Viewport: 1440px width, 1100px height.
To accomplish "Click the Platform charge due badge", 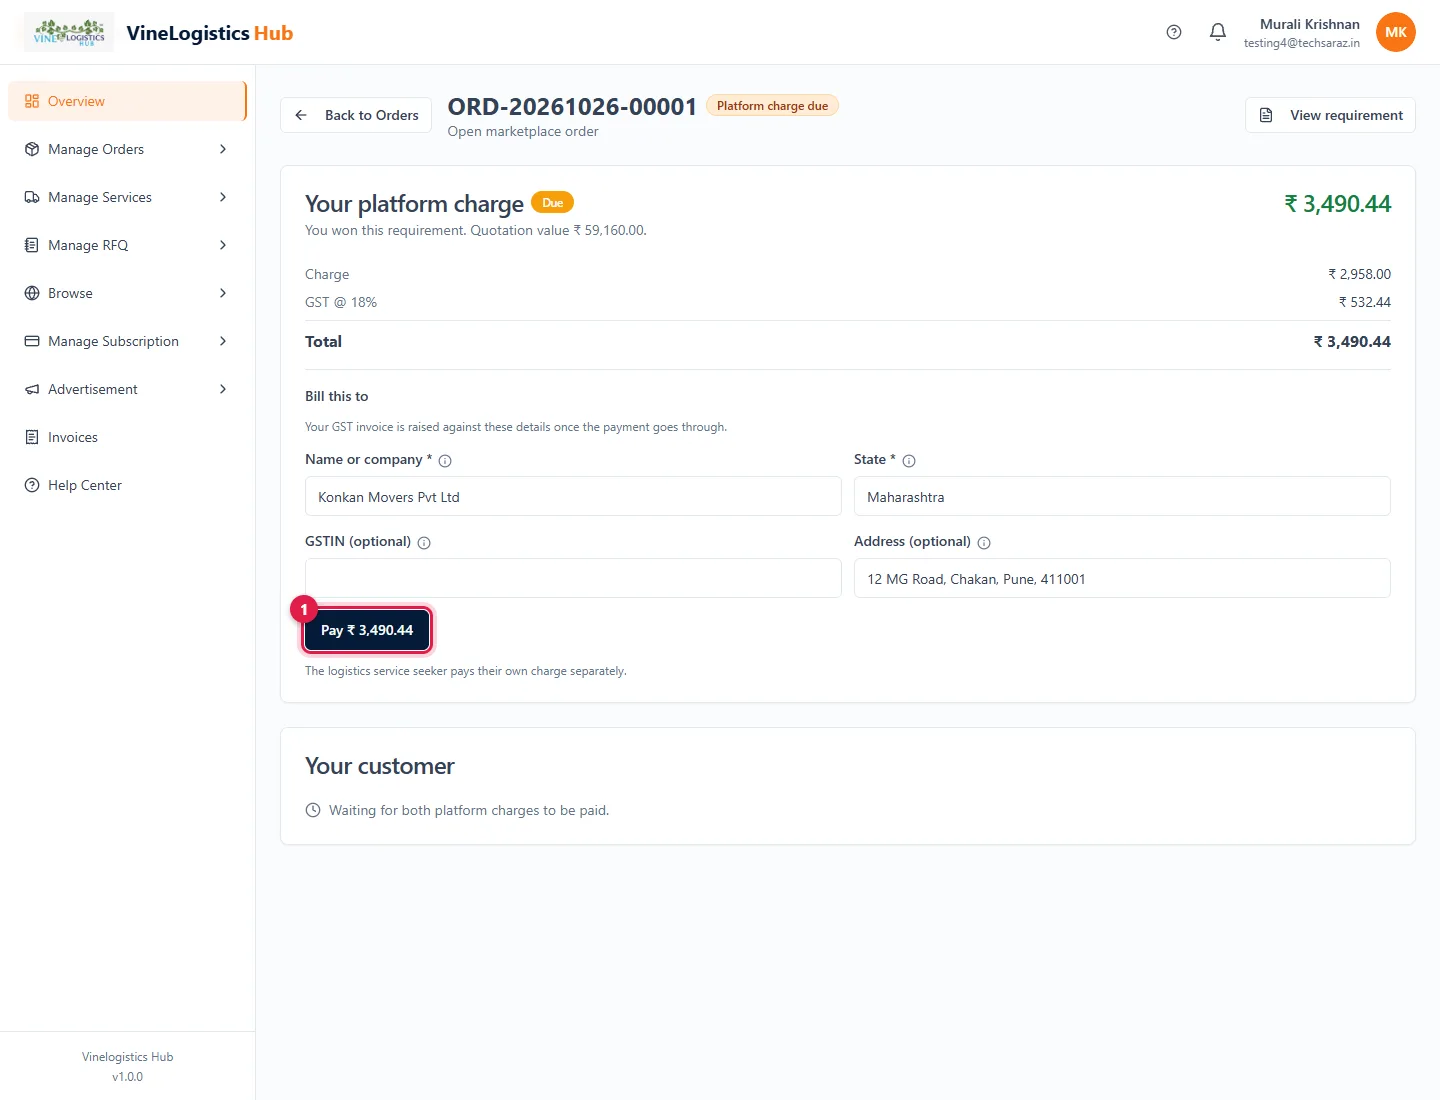I will 772,106.
